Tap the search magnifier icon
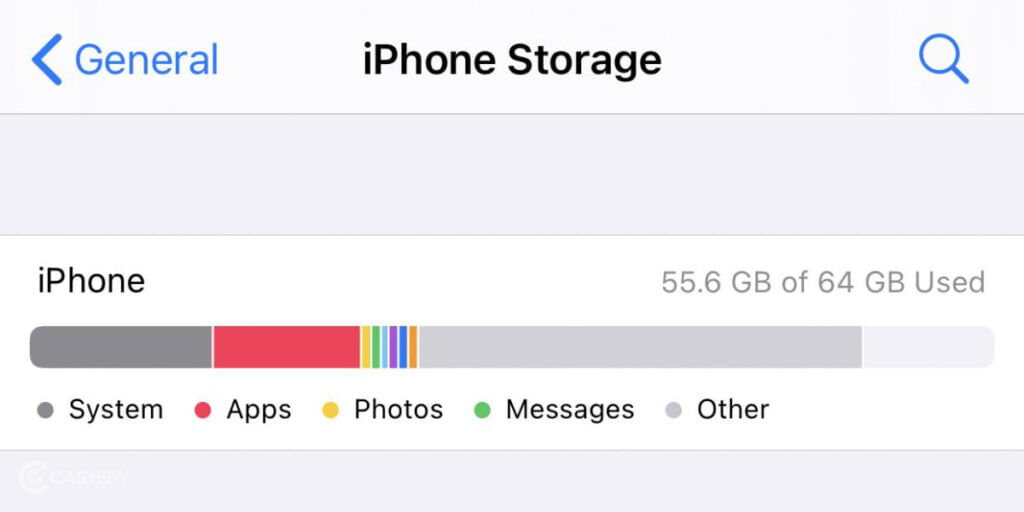Screen dimensions: 1024x512 (x=944, y=59)
